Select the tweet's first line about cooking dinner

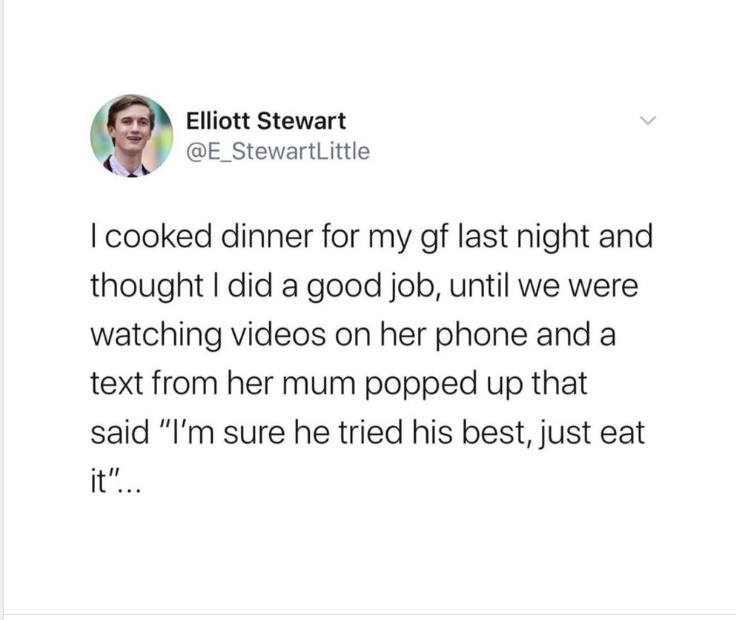(372, 237)
